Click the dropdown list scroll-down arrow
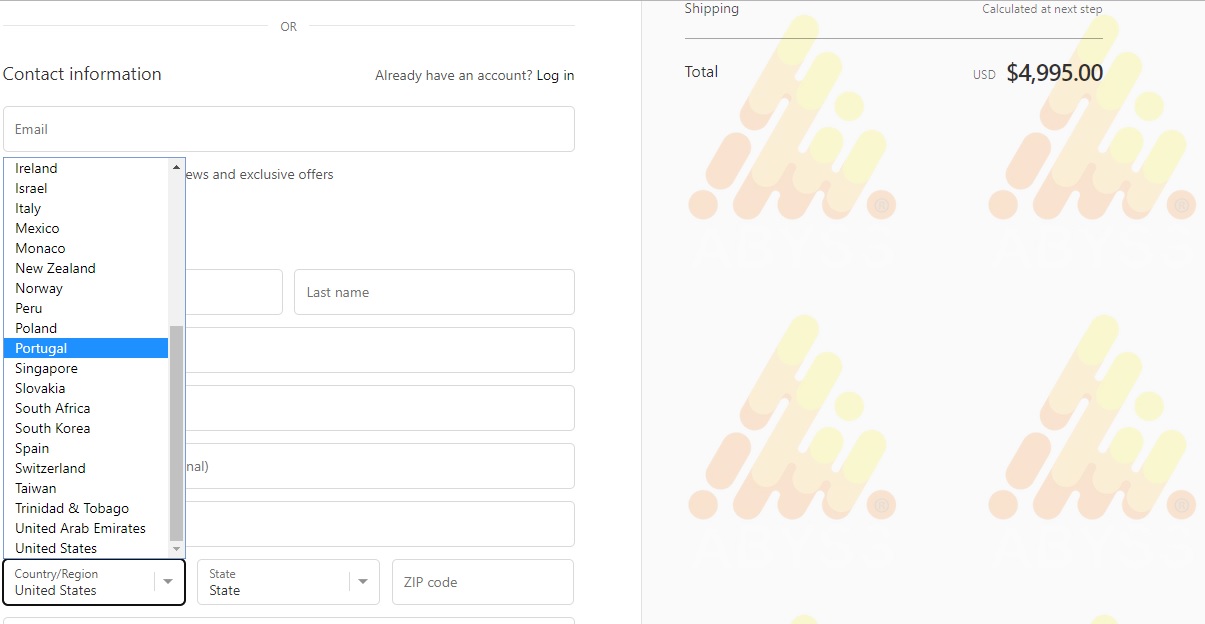1205x624 pixels. click(x=177, y=548)
